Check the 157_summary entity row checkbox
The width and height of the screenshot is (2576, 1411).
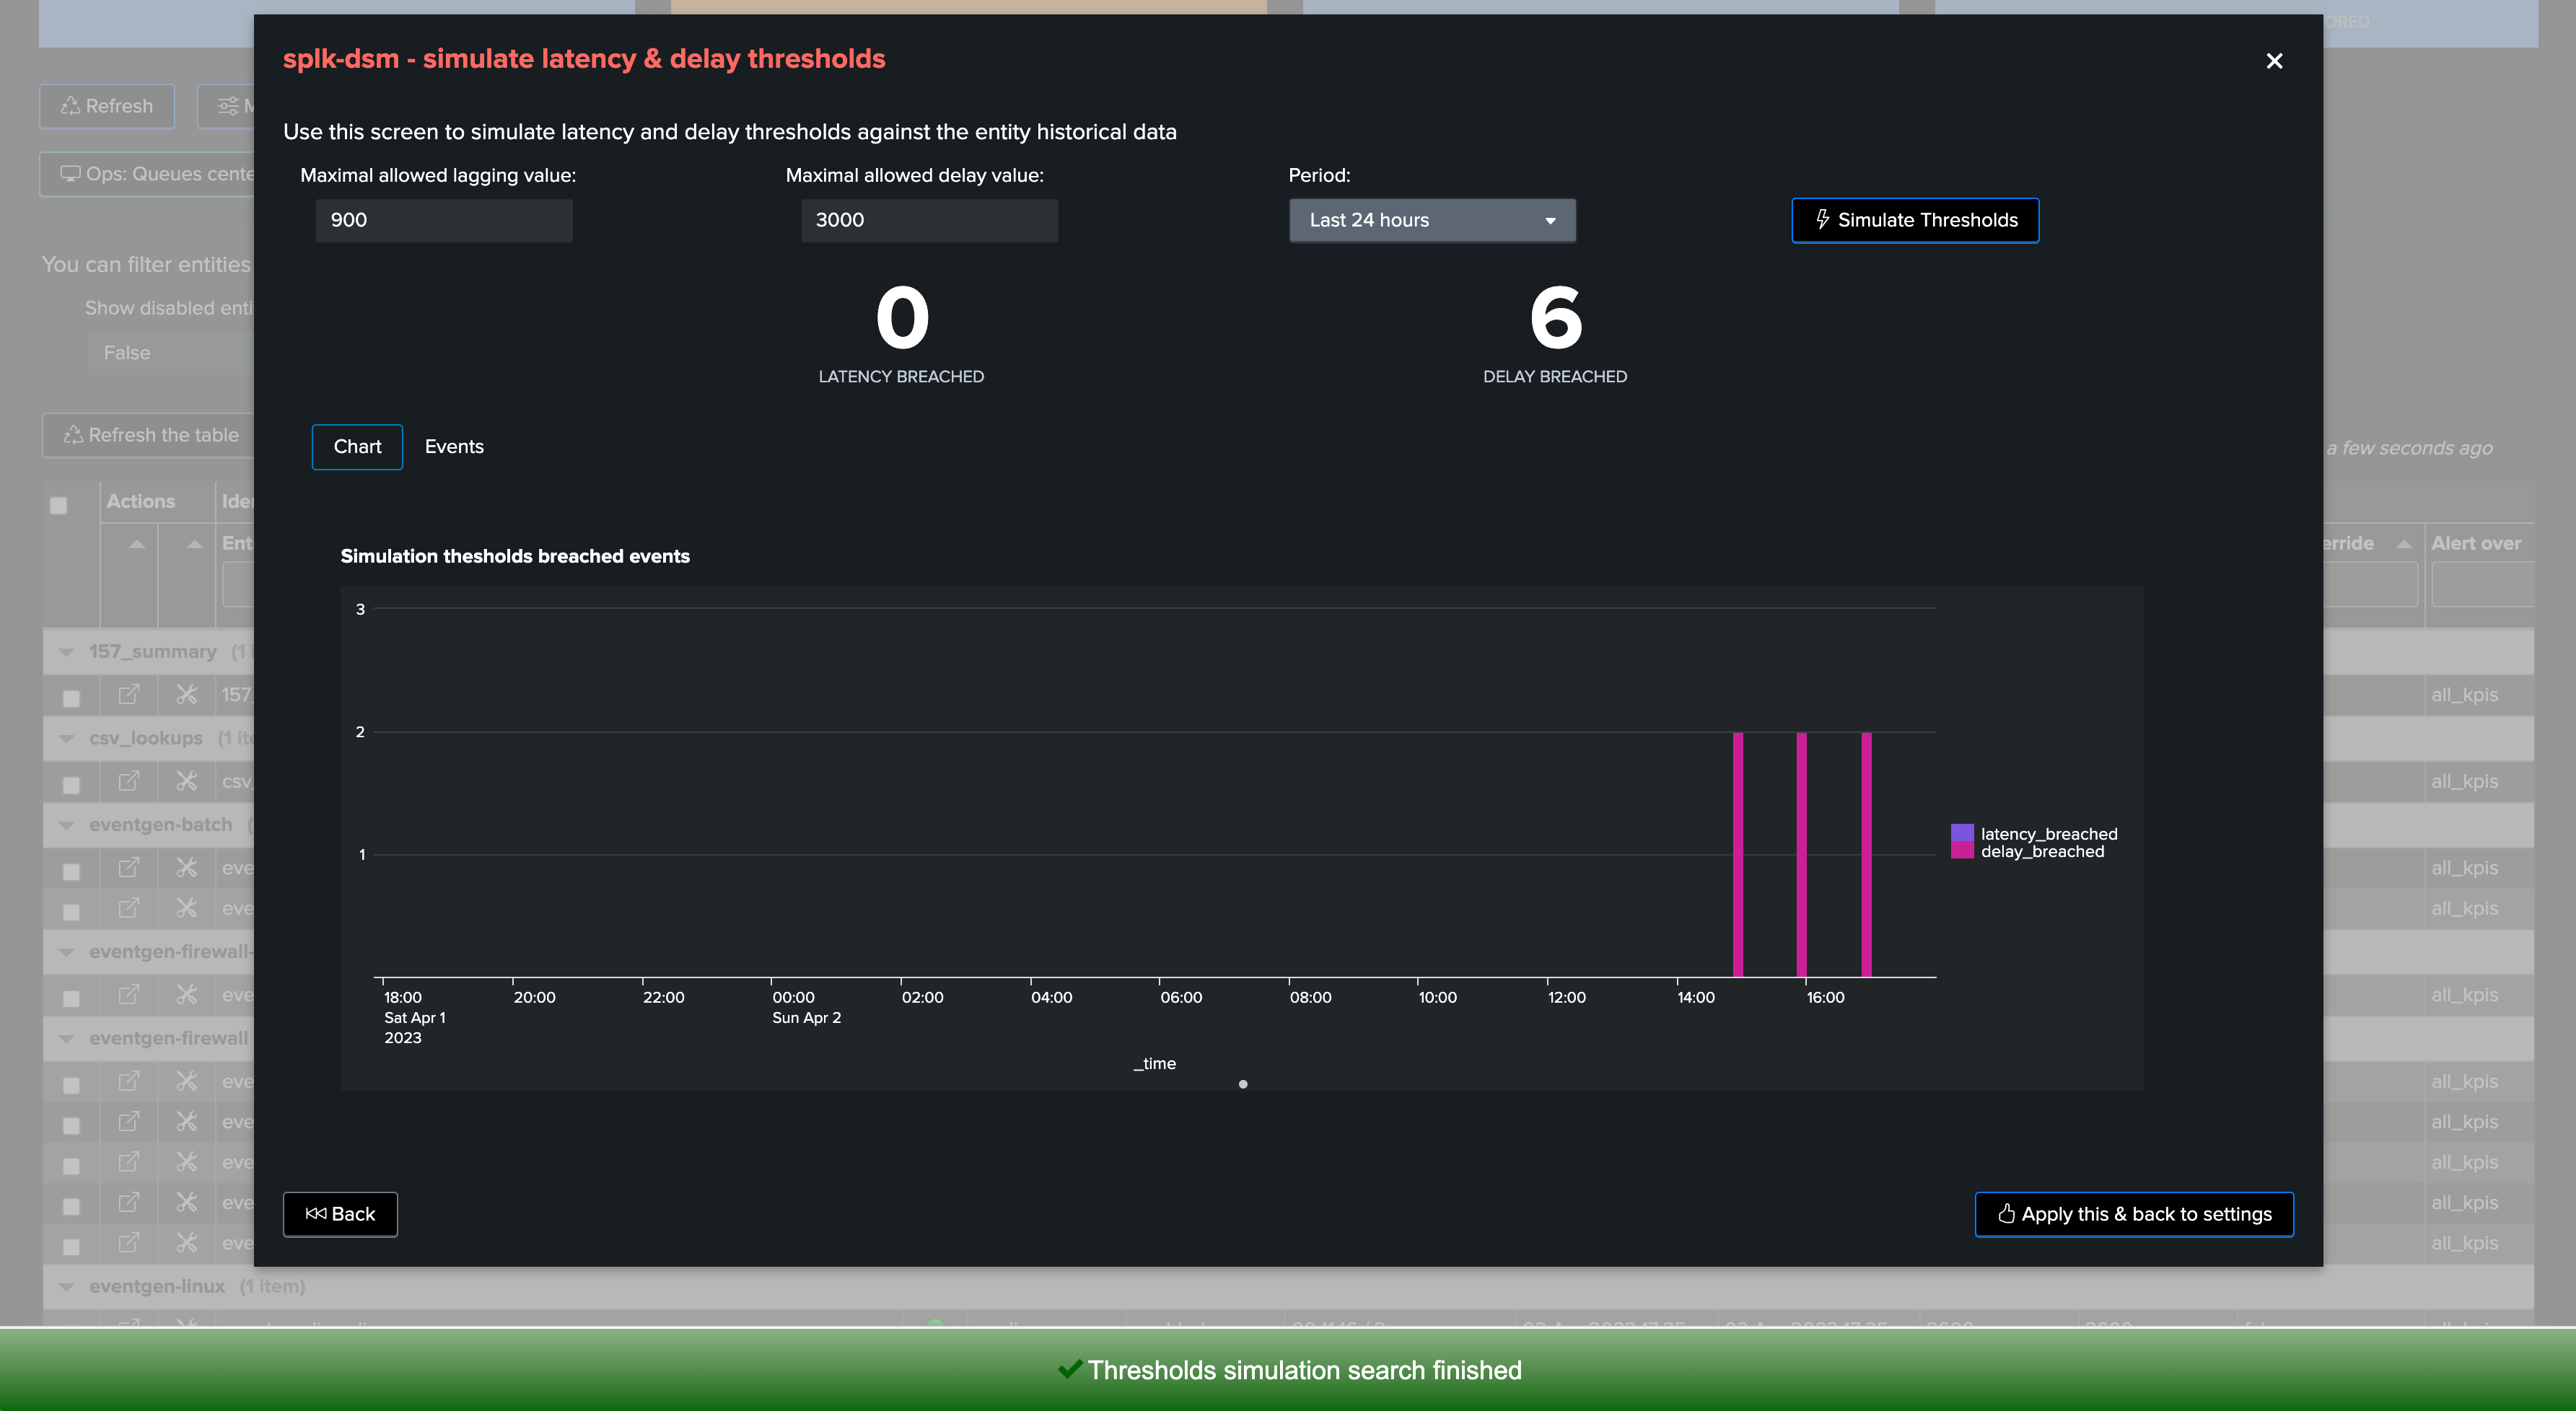71,698
